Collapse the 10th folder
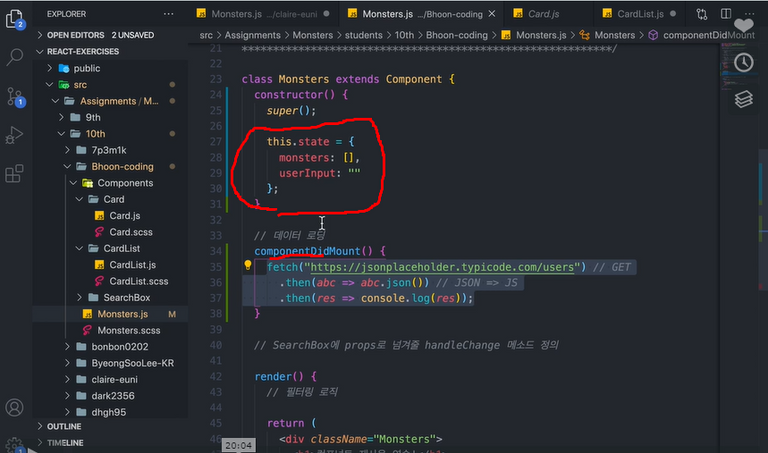 110,134
